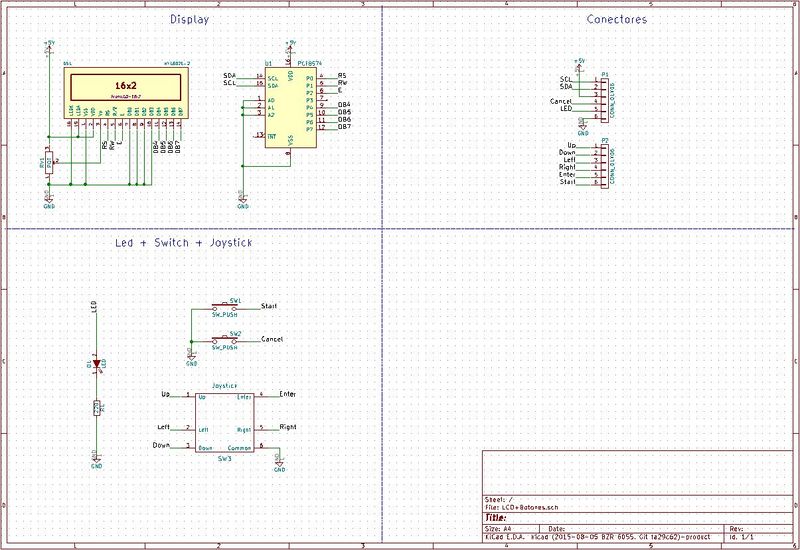
Task: Click the GND symbol below connector P1
Action: 582,128
